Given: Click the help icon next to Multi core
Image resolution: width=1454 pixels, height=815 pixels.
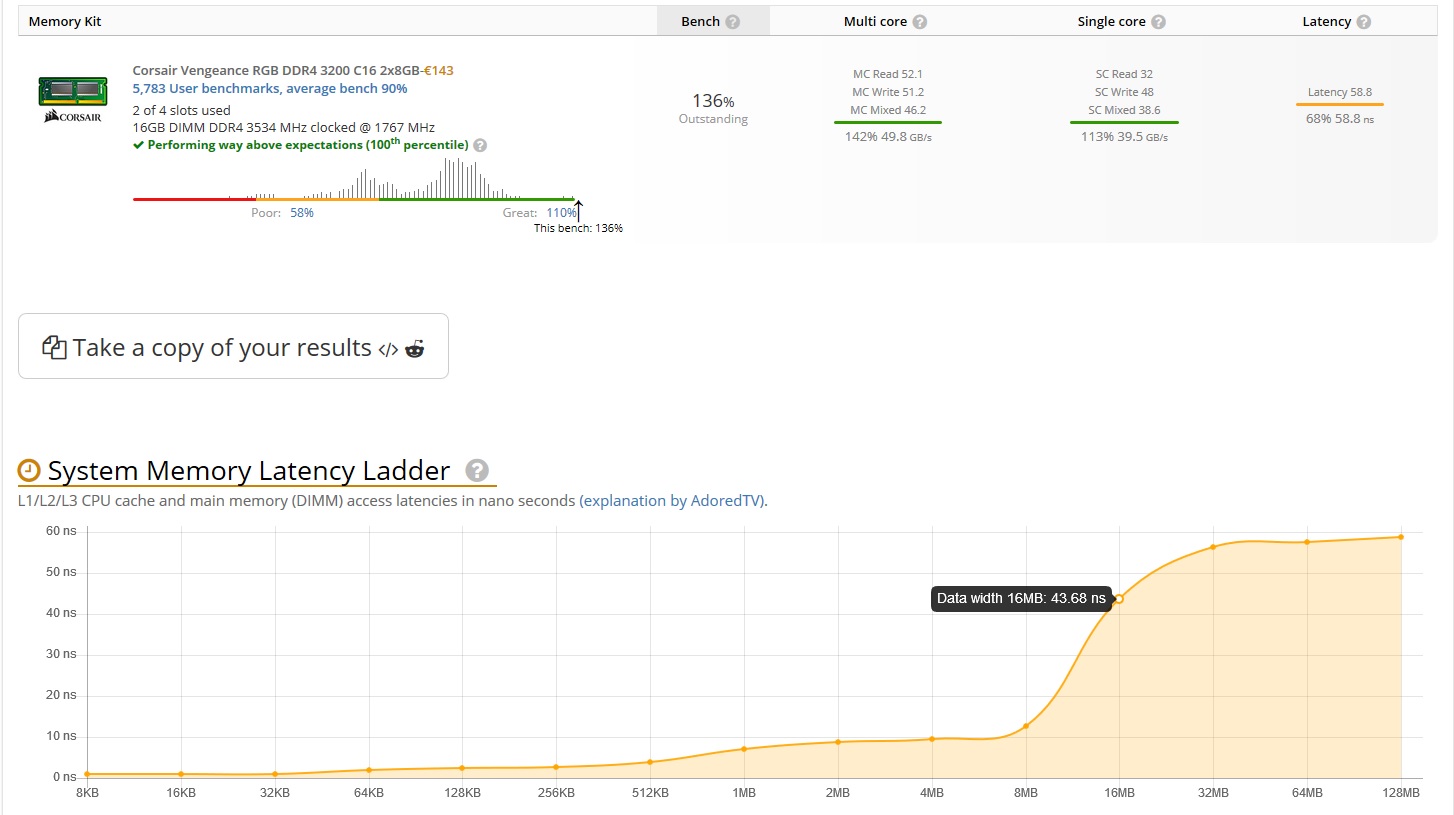Looking at the screenshot, I should pyautogui.click(x=919, y=22).
